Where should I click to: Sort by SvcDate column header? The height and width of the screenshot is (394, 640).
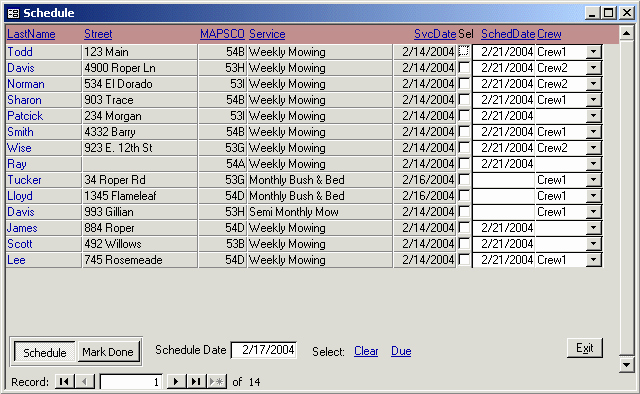coord(435,34)
